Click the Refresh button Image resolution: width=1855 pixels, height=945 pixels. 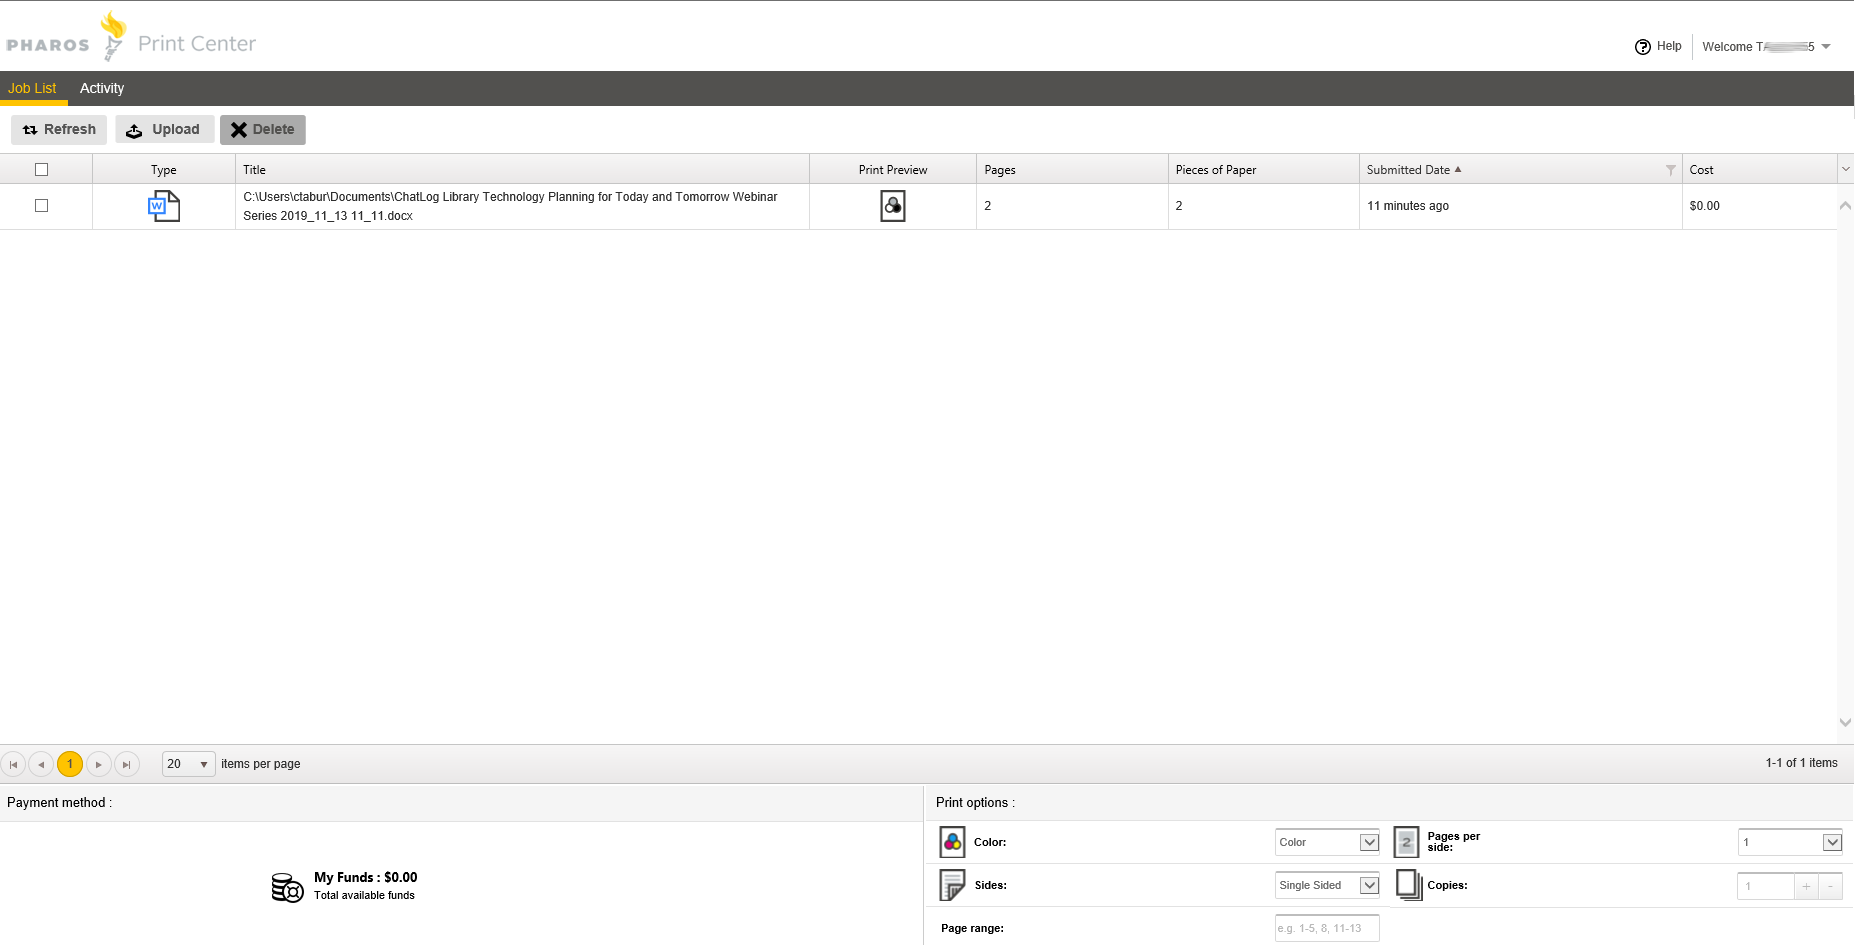(59, 130)
